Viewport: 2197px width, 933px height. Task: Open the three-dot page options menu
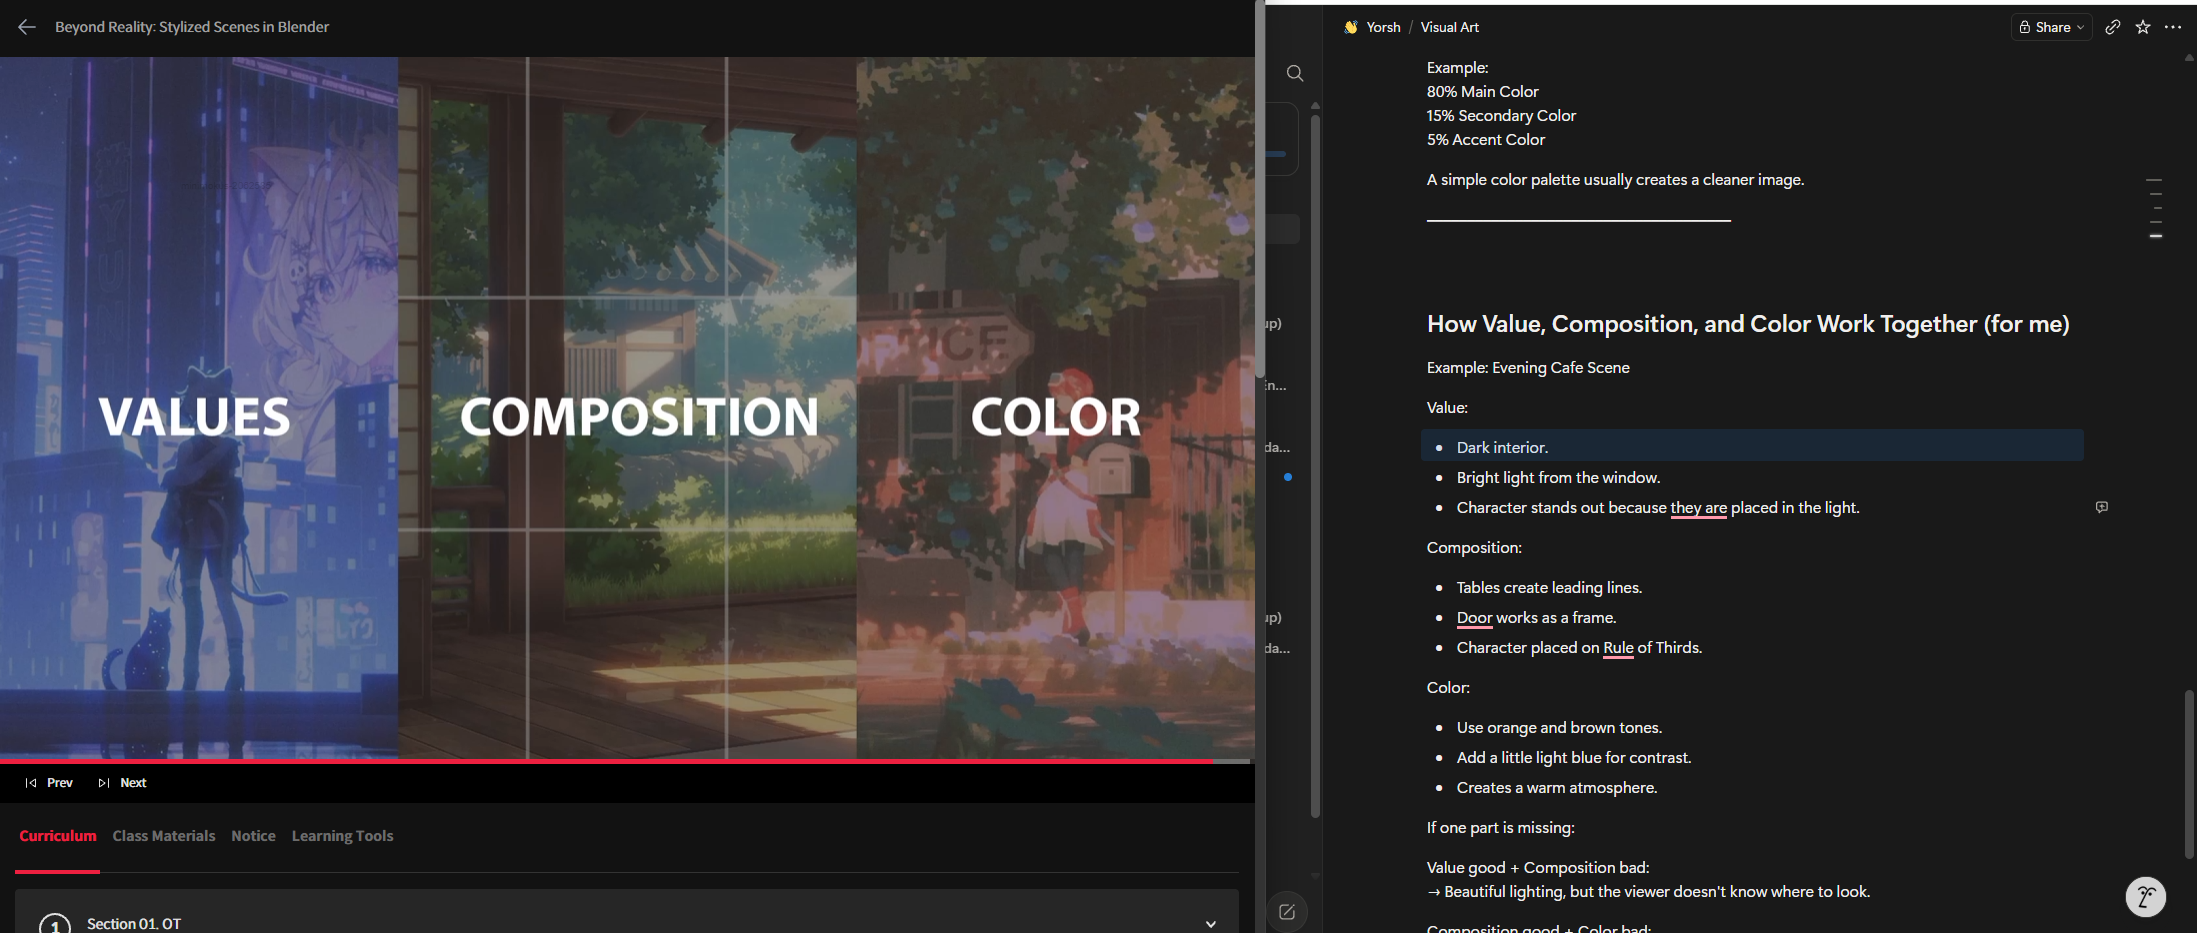point(2173,27)
